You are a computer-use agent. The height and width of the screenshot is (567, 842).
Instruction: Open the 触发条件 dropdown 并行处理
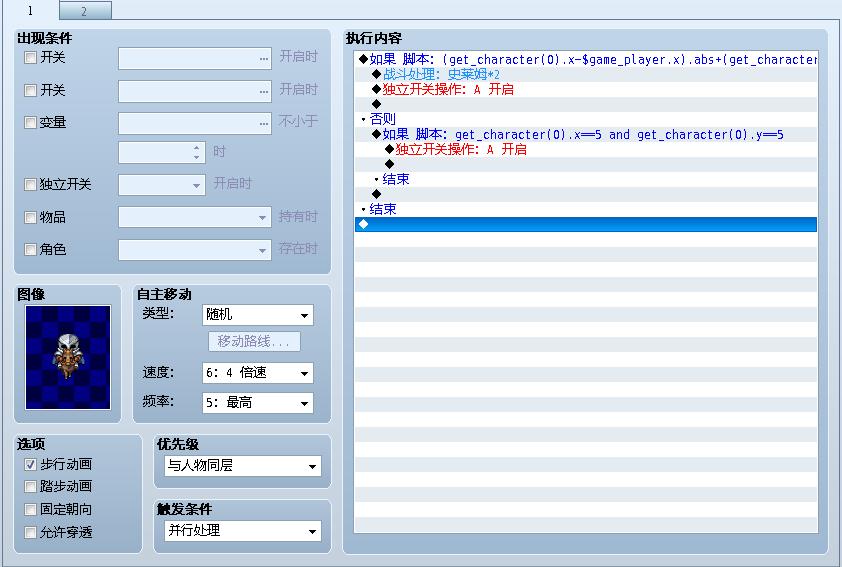[x=243, y=531]
